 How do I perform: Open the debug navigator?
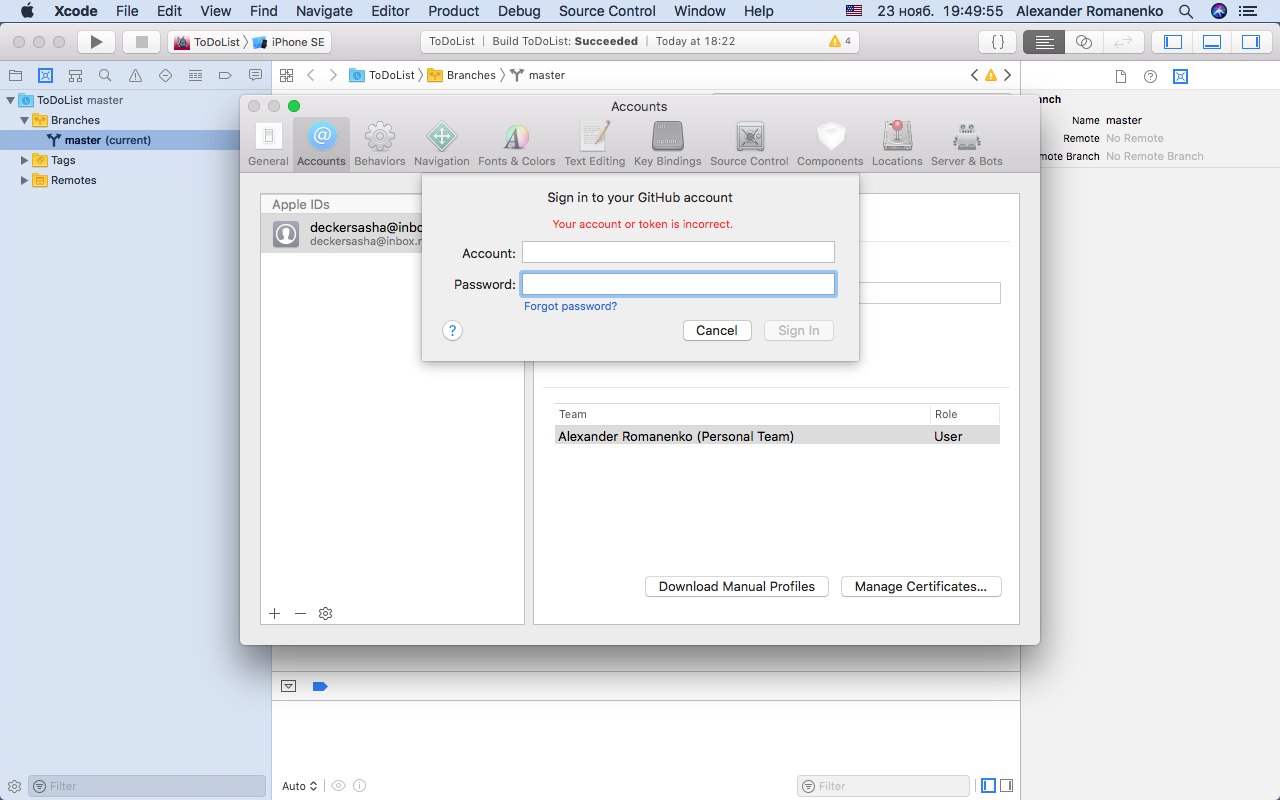point(195,75)
